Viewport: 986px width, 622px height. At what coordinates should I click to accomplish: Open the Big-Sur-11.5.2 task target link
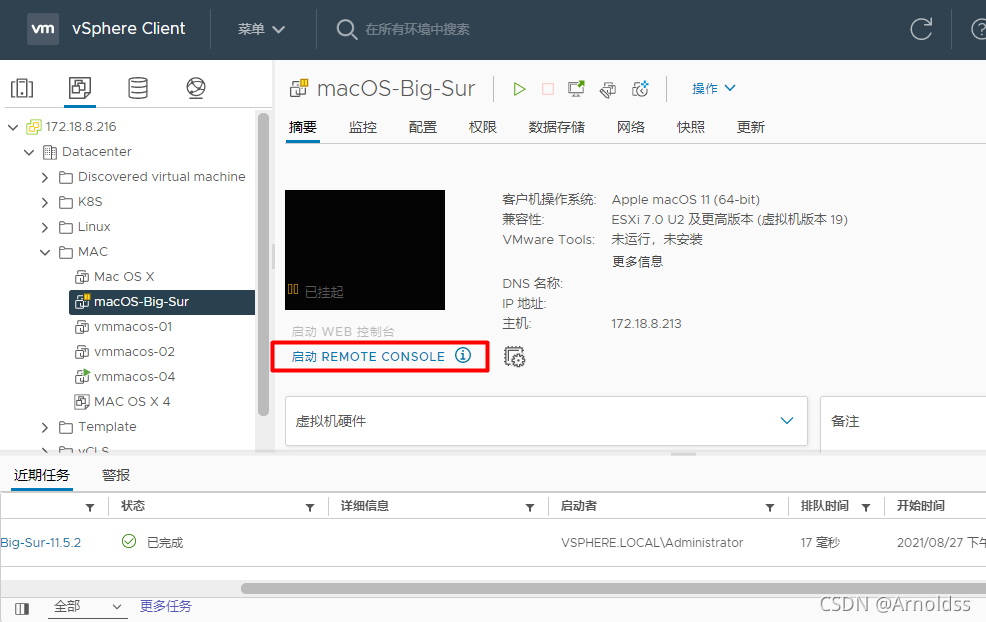pyautogui.click(x=40, y=542)
